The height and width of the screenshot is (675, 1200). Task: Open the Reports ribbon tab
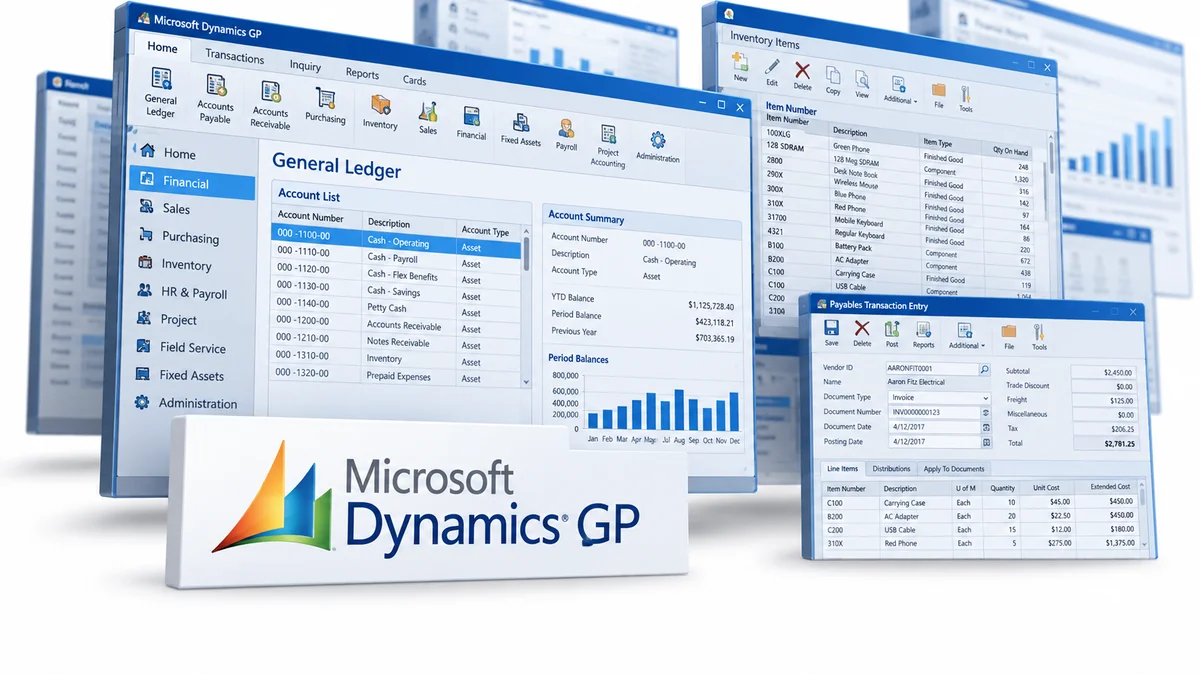tap(362, 73)
